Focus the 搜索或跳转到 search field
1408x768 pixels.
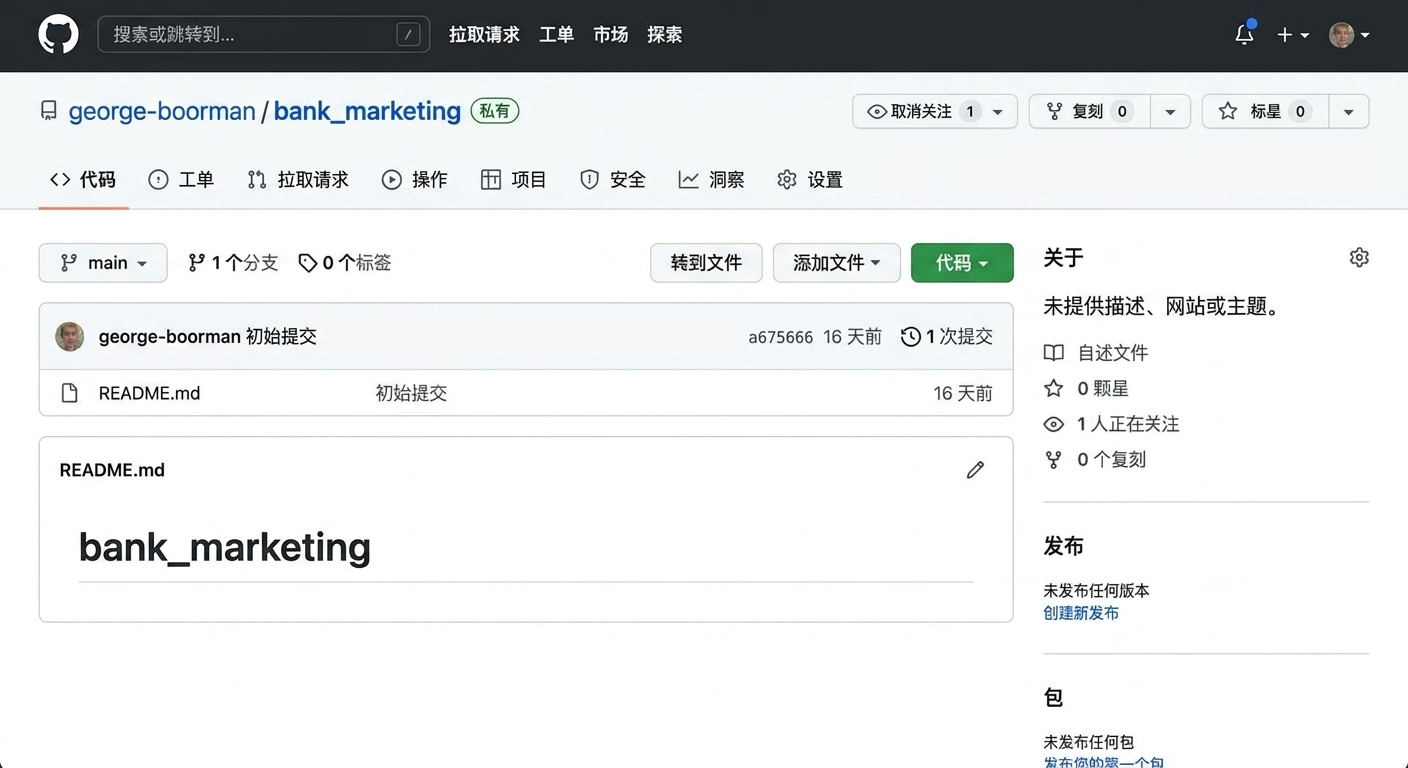264,34
